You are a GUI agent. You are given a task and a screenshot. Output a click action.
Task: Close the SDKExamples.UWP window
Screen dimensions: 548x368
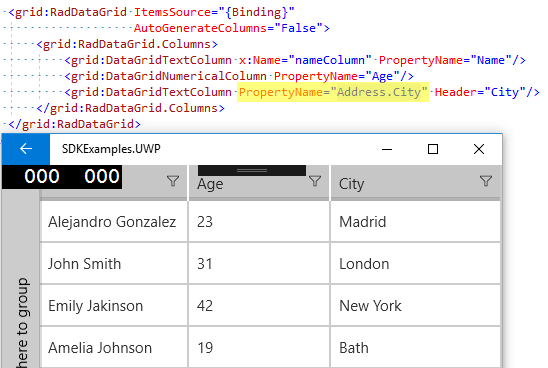click(x=479, y=149)
